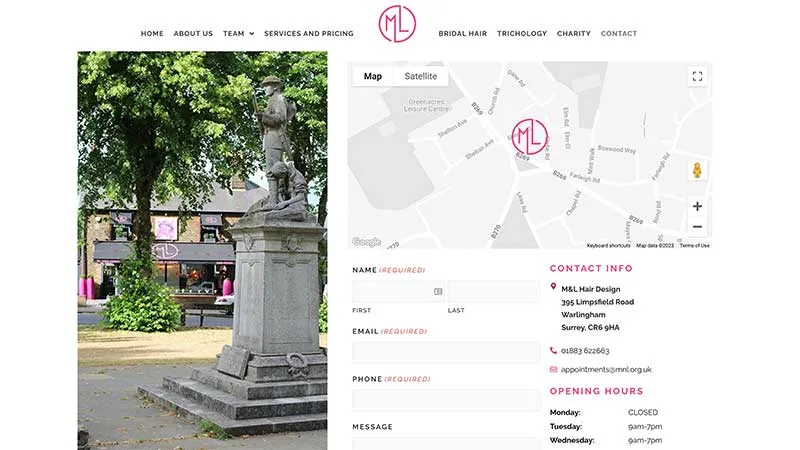The height and width of the screenshot is (450, 800).
Task: Zoom in on the map
Action: [697, 206]
